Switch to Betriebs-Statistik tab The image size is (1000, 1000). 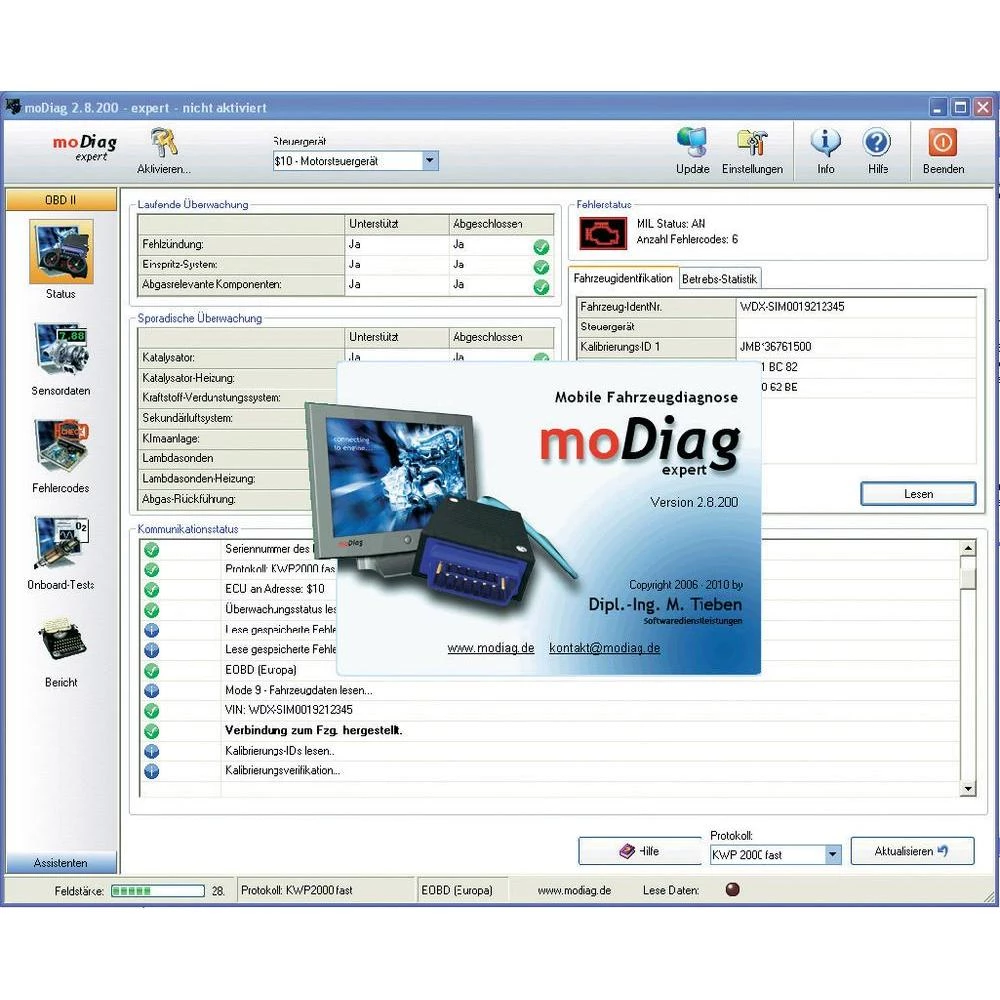(719, 279)
